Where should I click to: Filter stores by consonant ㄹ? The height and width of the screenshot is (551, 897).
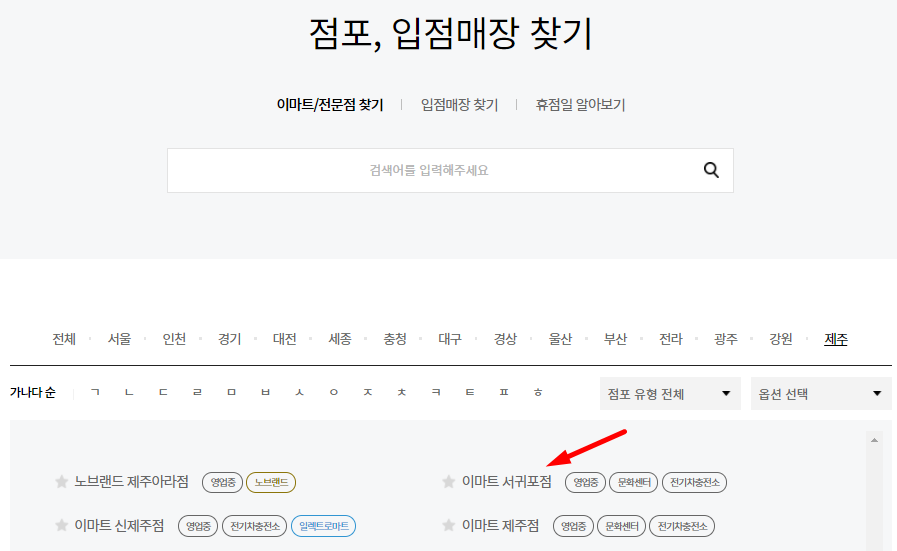pyautogui.click(x=197, y=393)
